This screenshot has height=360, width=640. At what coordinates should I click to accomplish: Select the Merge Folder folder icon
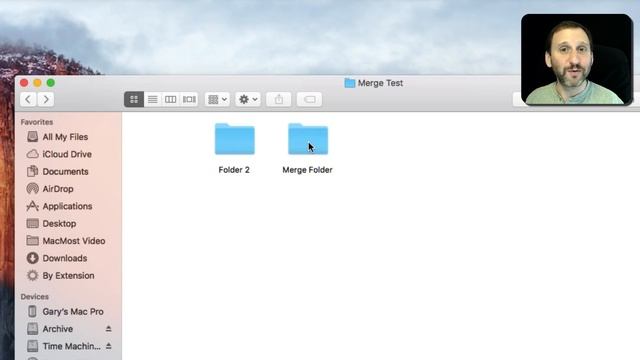[x=308, y=139]
